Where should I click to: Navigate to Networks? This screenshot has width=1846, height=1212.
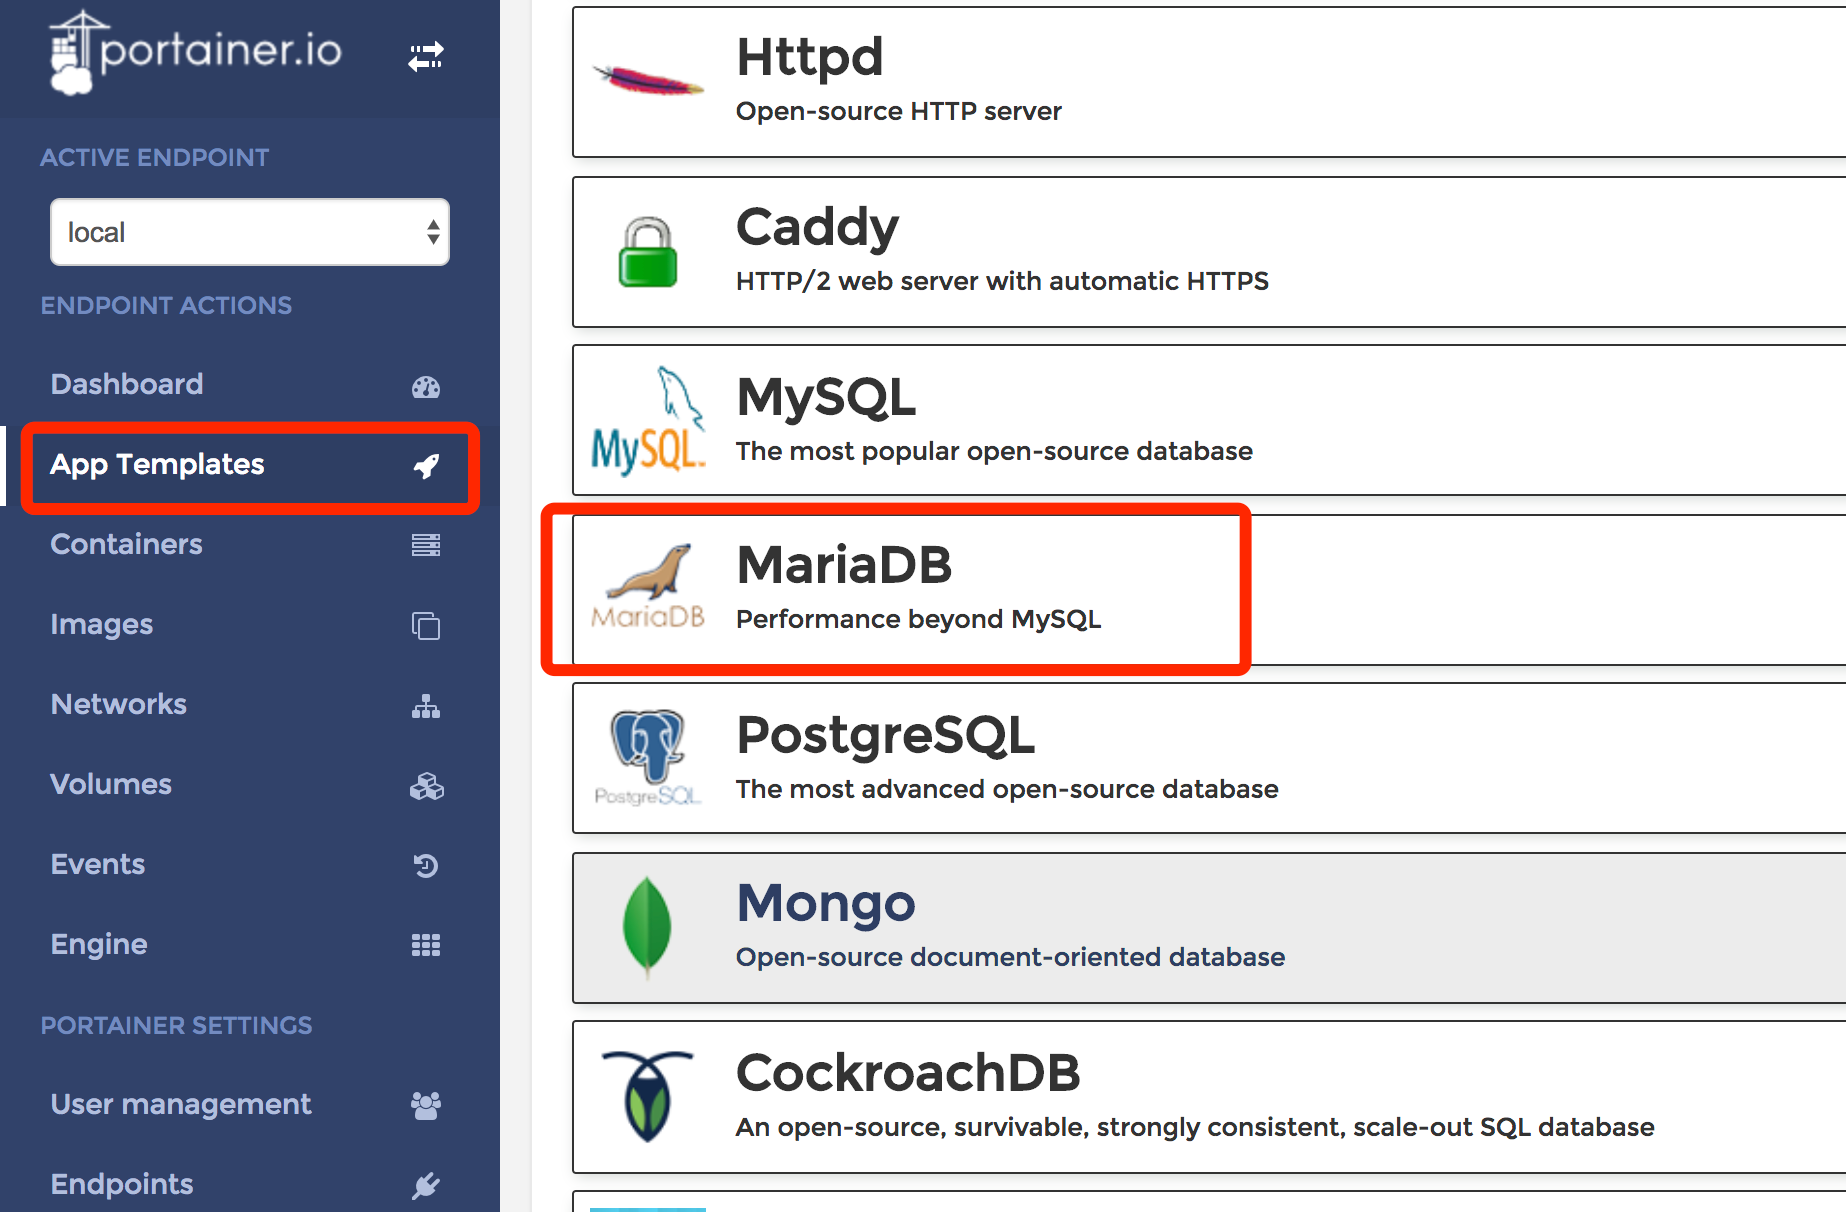[x=118, y=704]
